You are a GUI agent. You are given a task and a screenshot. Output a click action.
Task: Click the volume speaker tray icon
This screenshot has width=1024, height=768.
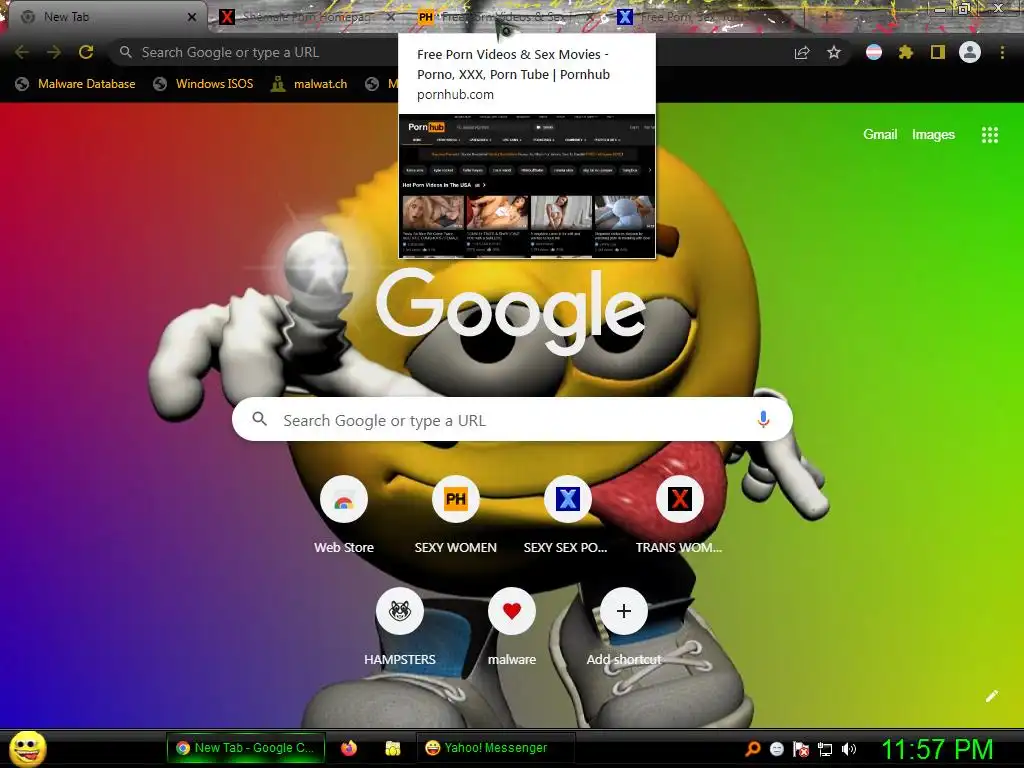coord(848,749)
